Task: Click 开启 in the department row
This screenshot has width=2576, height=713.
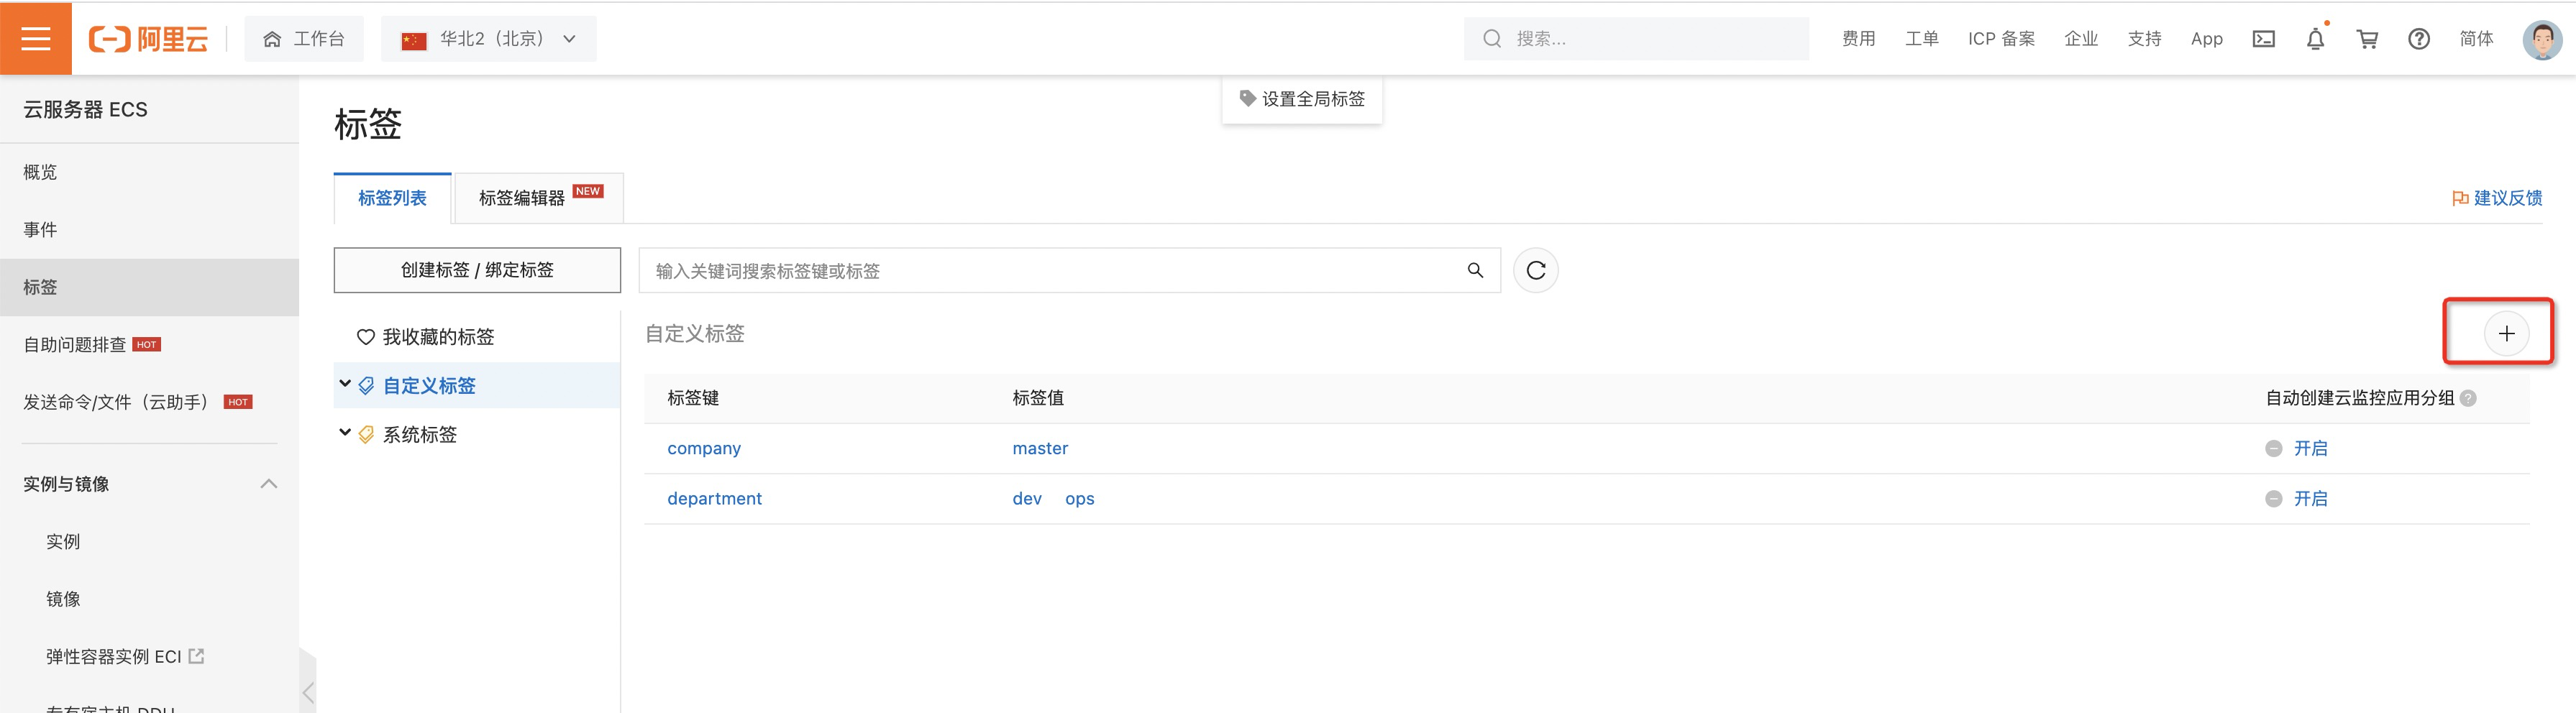Action: 2310,499
